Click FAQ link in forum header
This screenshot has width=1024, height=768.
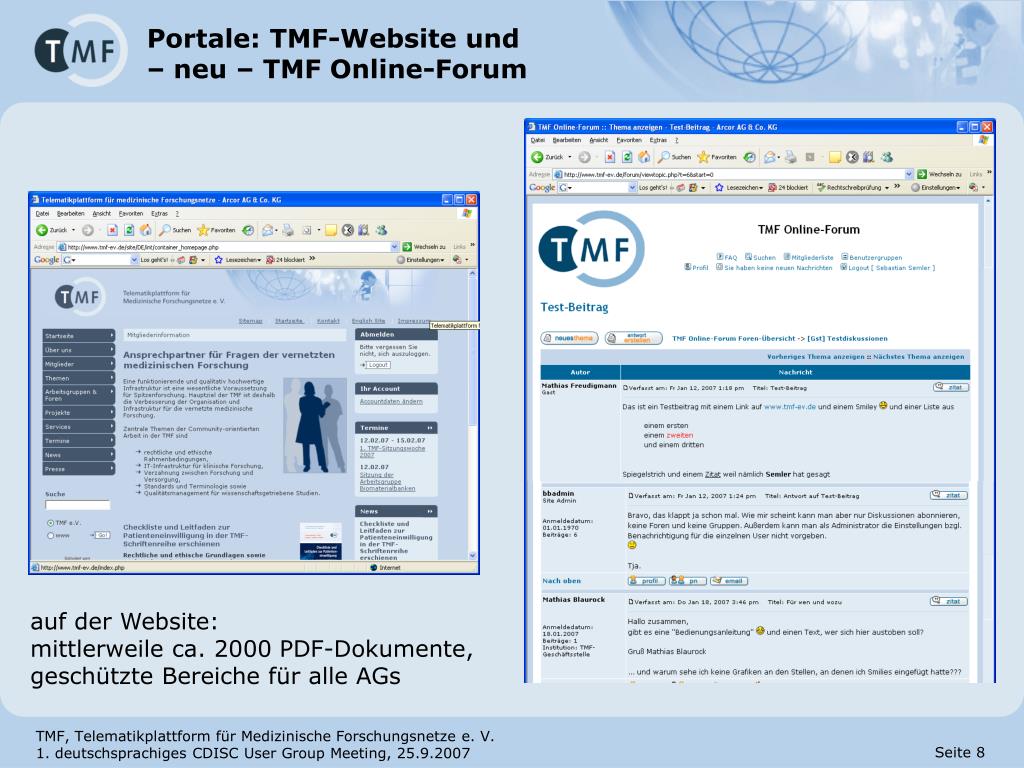tap(727, 257)
